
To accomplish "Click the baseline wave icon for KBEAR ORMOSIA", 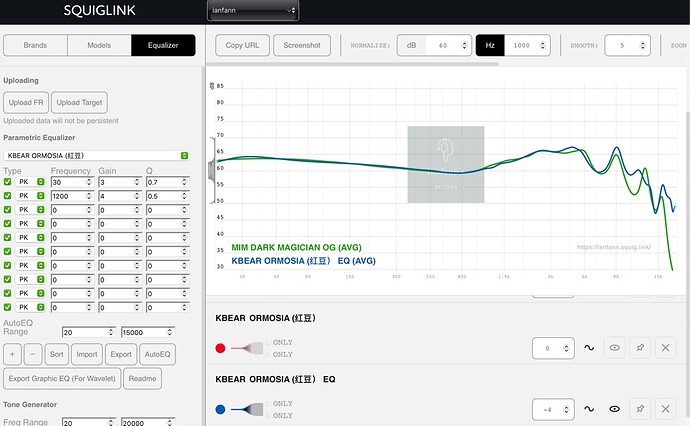I will [589, 348].
